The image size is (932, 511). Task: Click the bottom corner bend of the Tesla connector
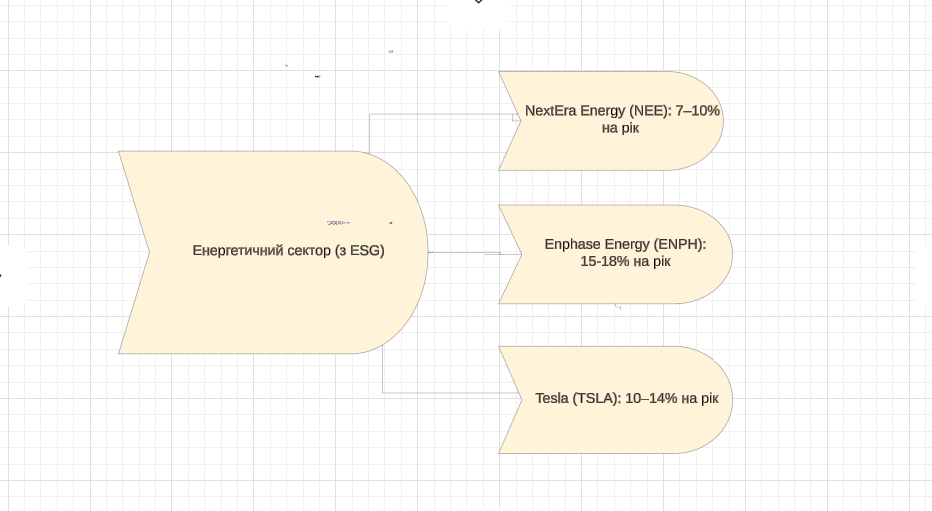(383, 393)
